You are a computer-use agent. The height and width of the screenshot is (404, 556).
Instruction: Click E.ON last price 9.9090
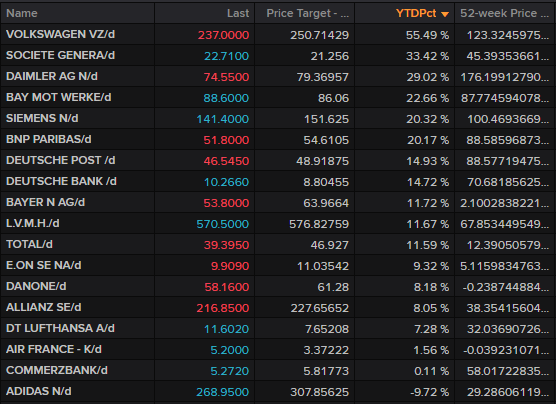click(230, 266)
